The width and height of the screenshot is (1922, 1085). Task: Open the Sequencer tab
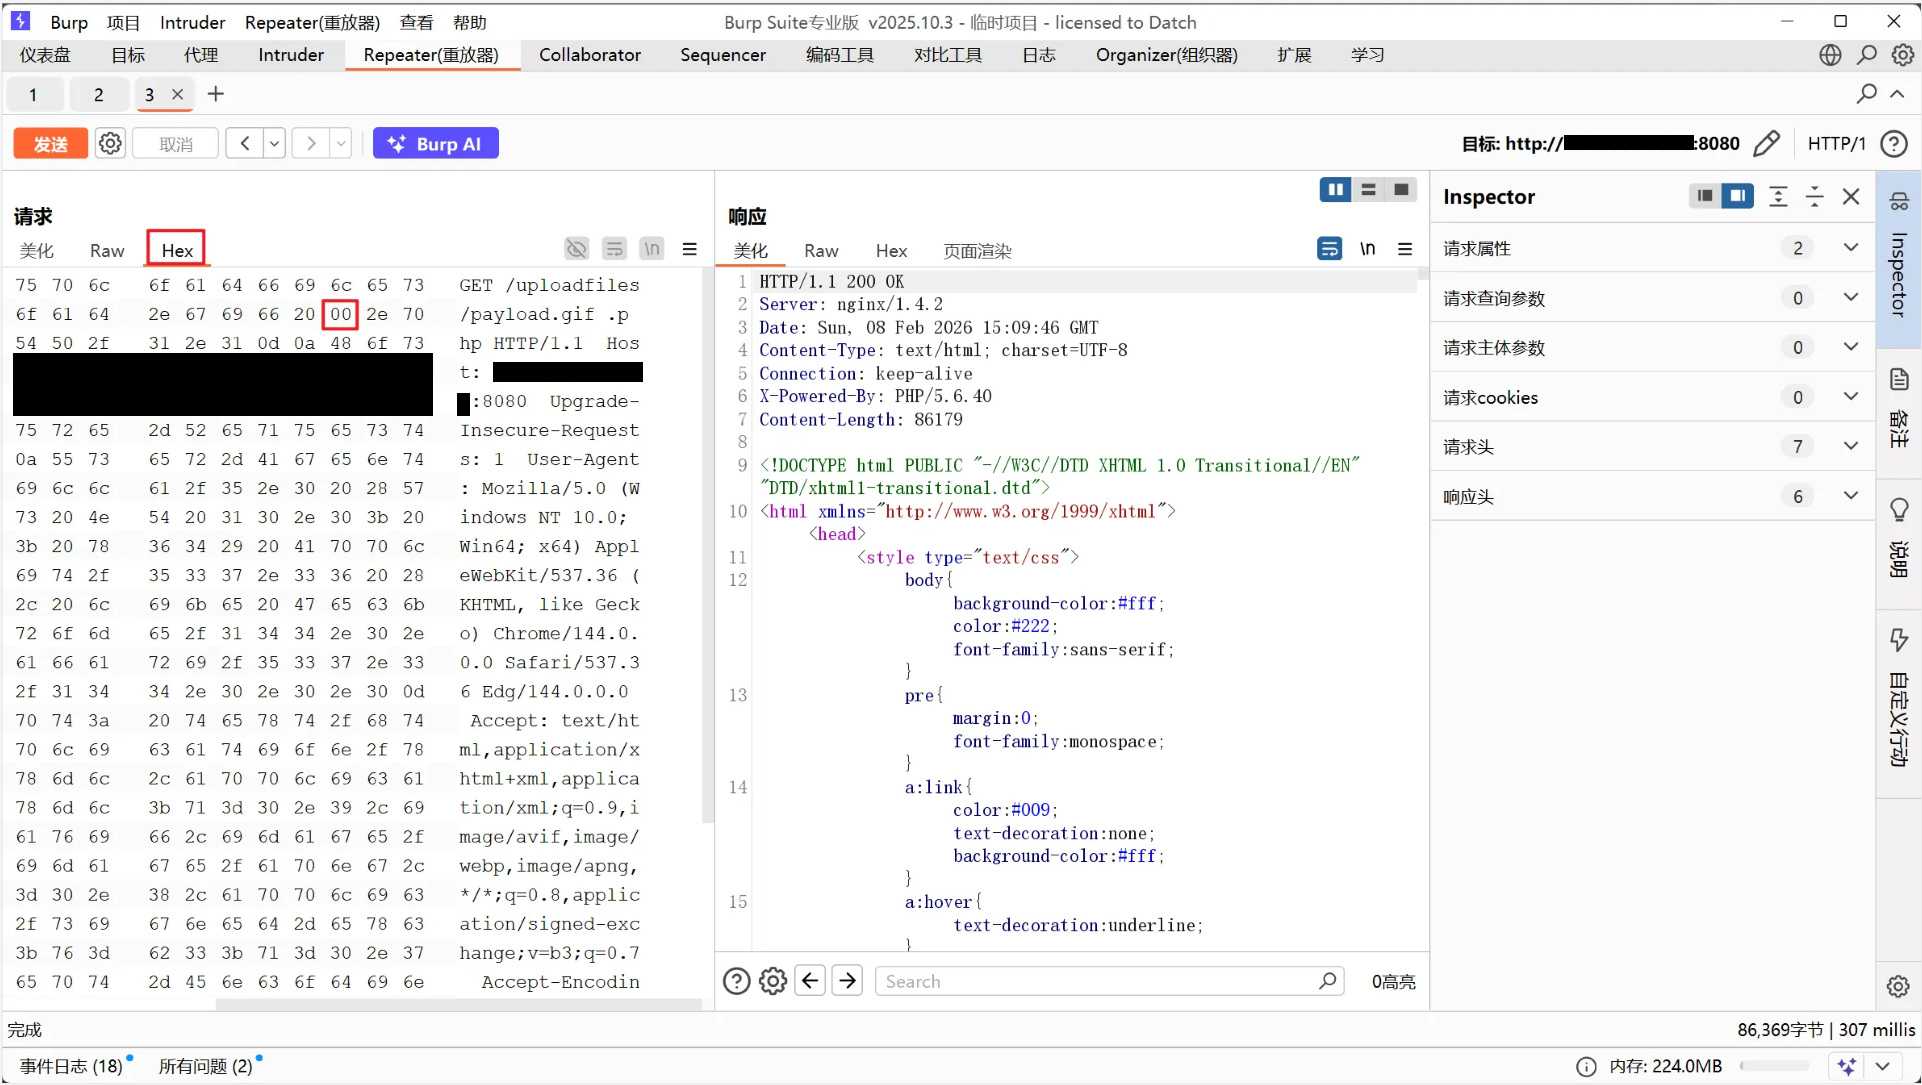click(x=722, y=55)
